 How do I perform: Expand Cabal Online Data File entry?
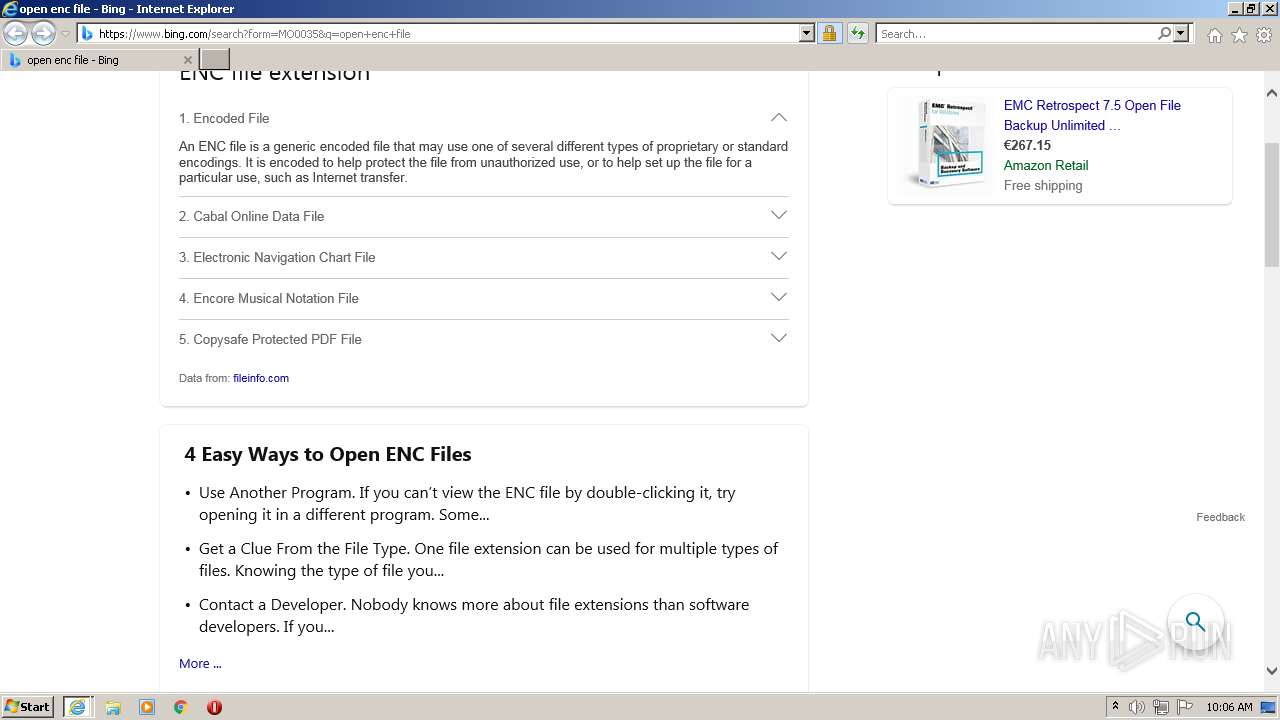click(x=779, y=215)
